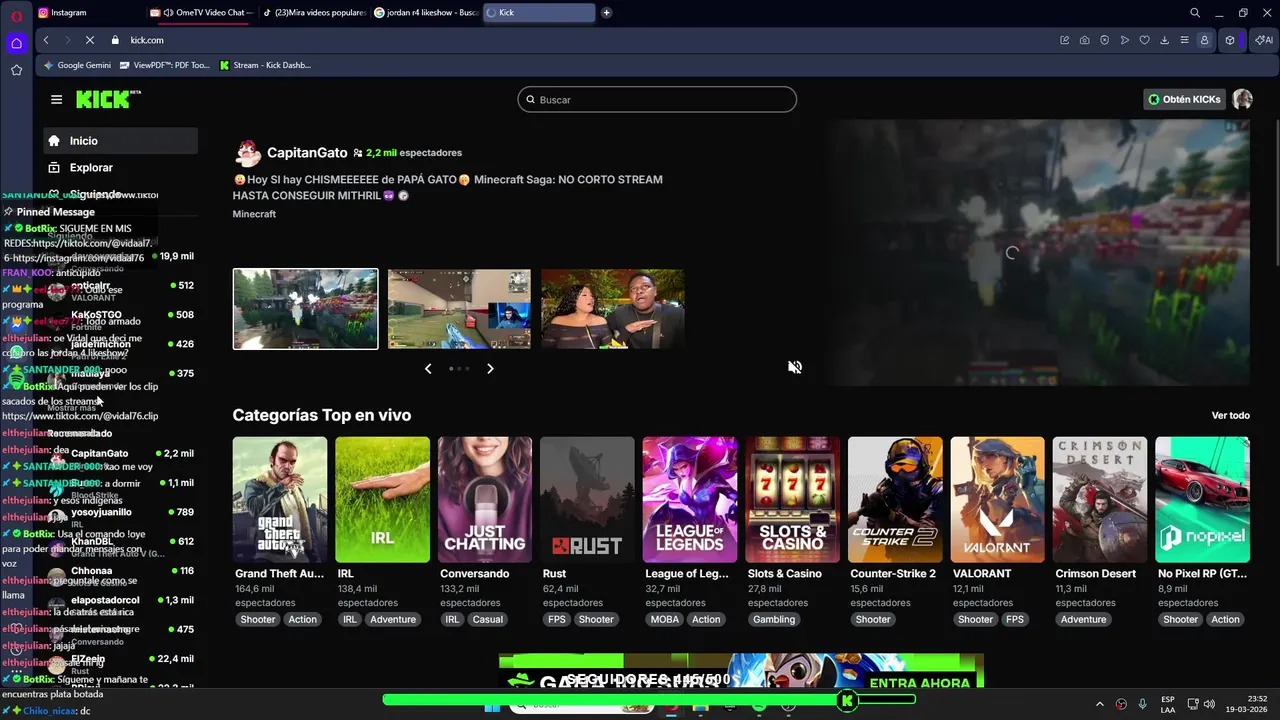Switch to the Instagram tab
The height and width of the screenshot is (720, 1280).
click(x=87, y=13)
